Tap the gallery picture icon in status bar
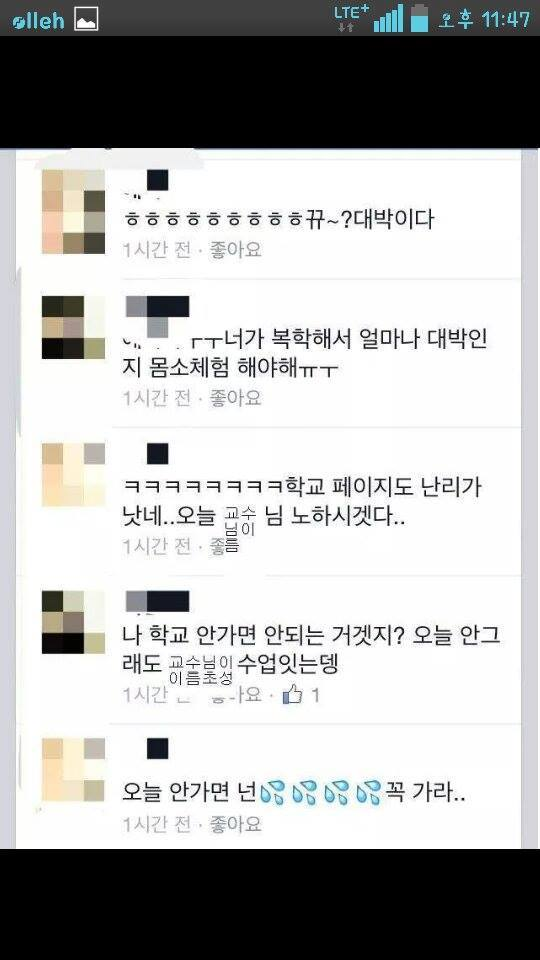The width and height of the screenshot is (540, 960). 86,20
